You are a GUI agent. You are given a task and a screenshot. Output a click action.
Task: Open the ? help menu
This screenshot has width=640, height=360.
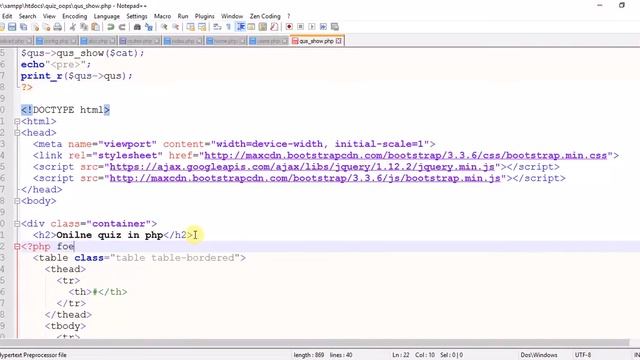pos(289,16)
